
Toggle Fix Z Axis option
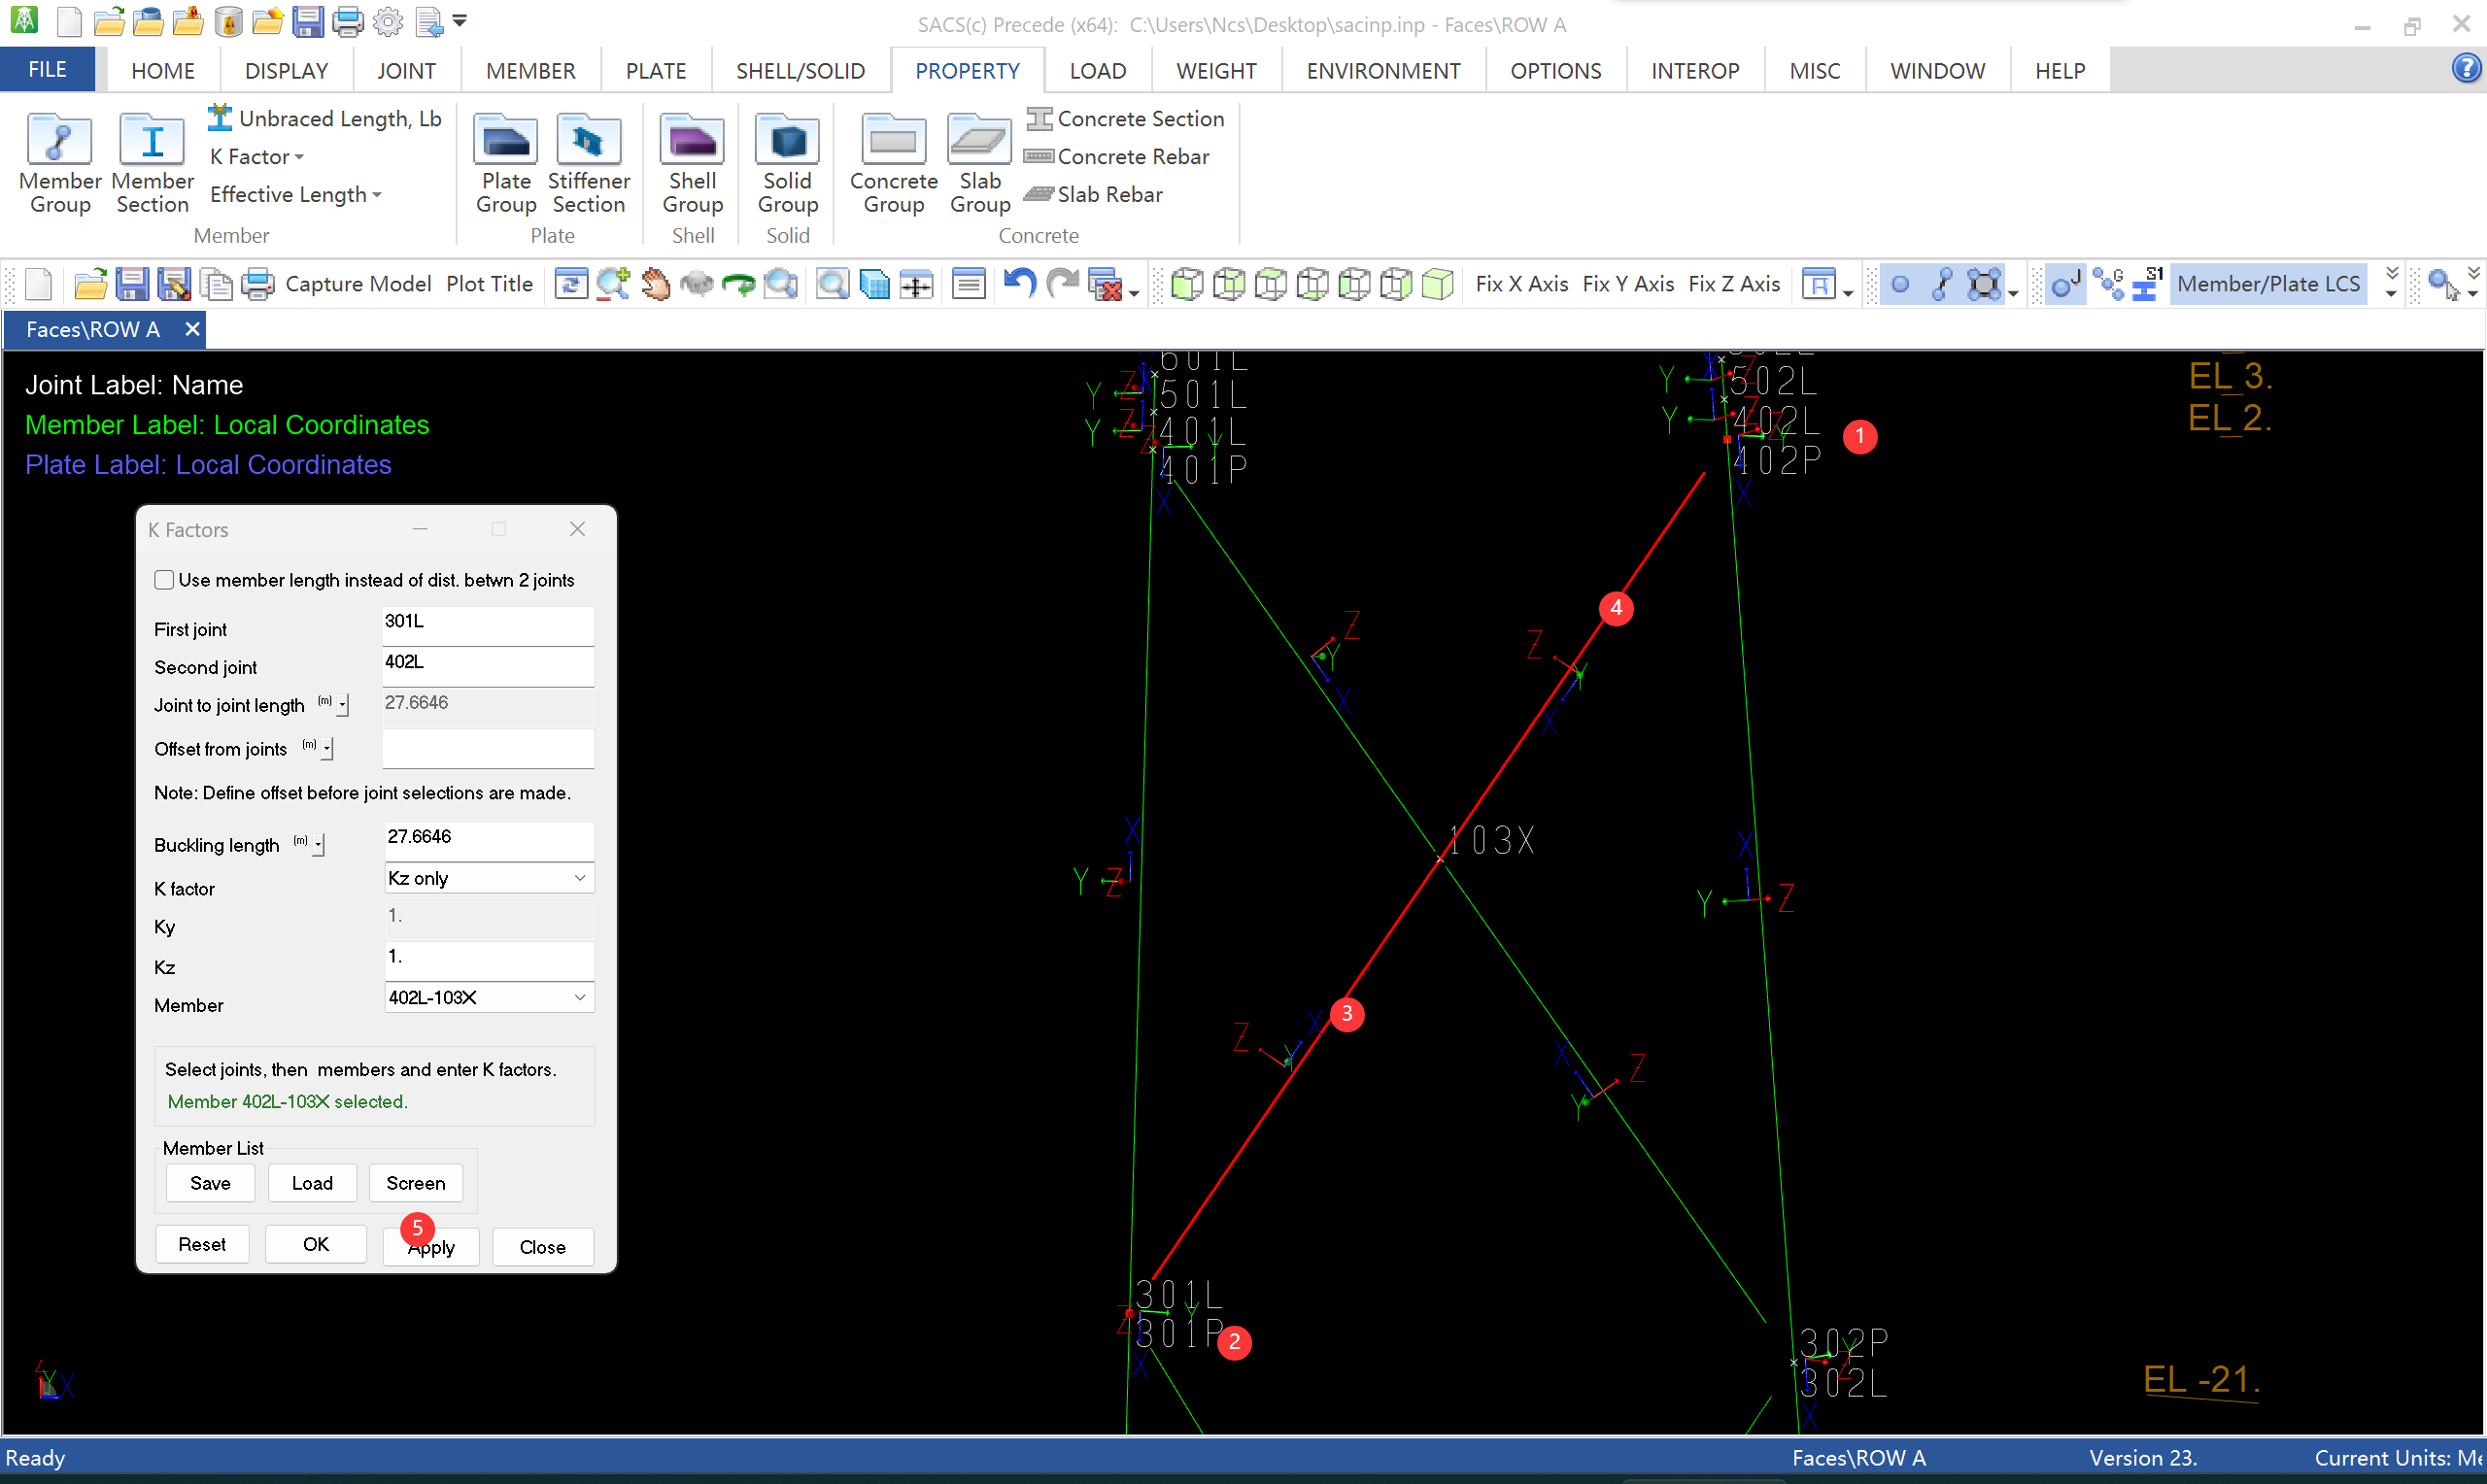tap(1733, 284)
